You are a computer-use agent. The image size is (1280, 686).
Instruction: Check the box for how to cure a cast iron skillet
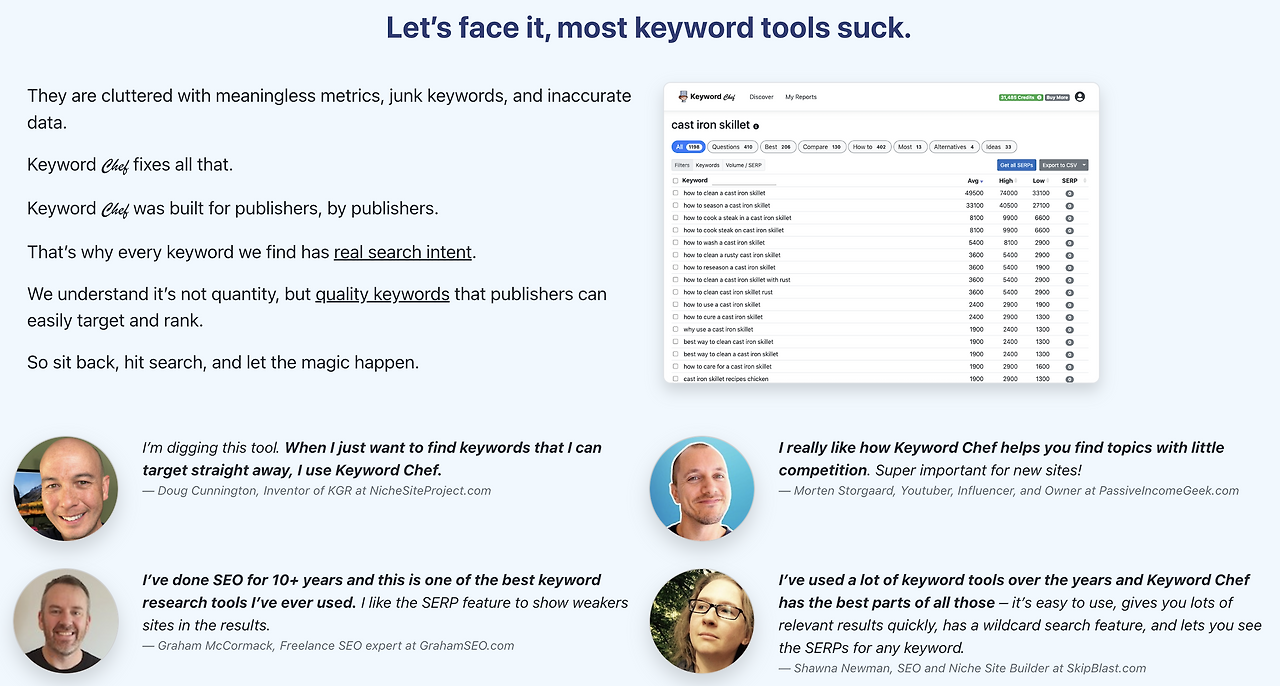click(x=675, y=317)
